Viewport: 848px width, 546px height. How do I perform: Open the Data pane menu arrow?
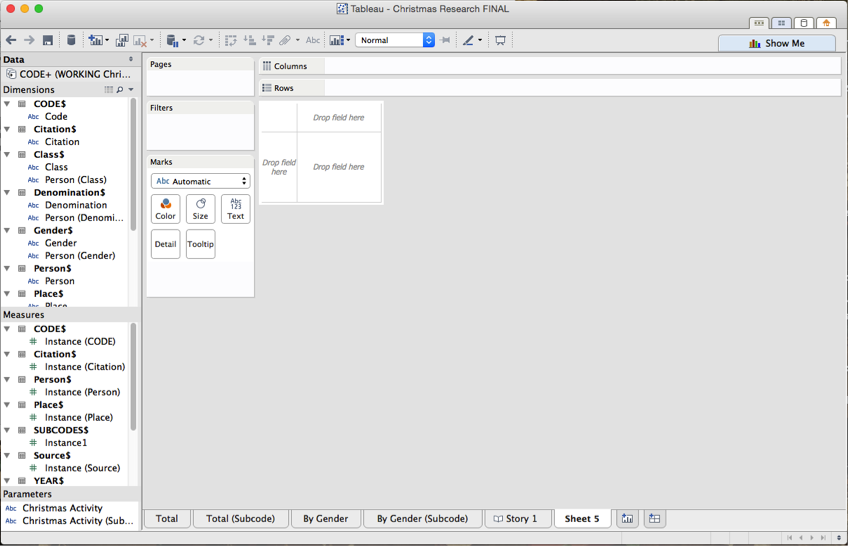coord(130,59)
